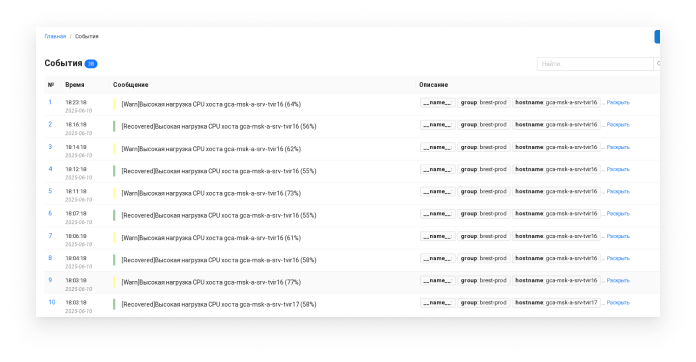Open event number 10 link
This screenshot has width=696, height=362.
51,302
